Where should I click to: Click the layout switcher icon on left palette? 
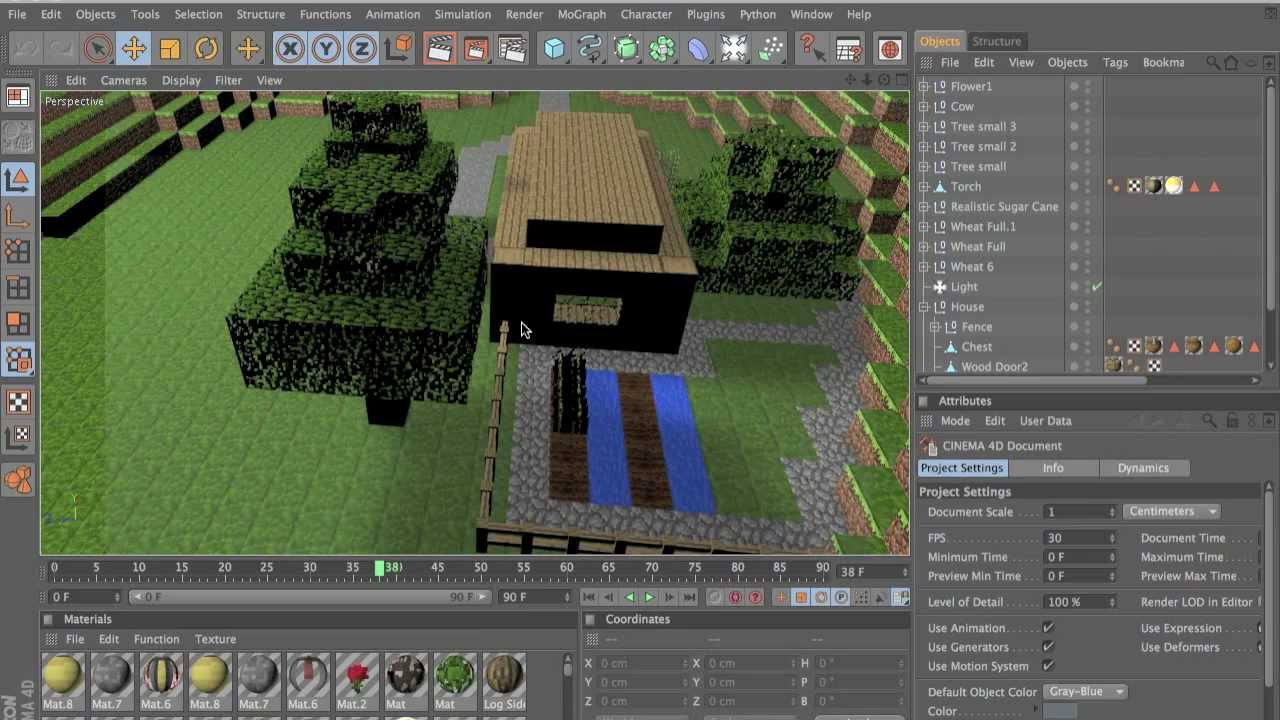coord(18,97)
